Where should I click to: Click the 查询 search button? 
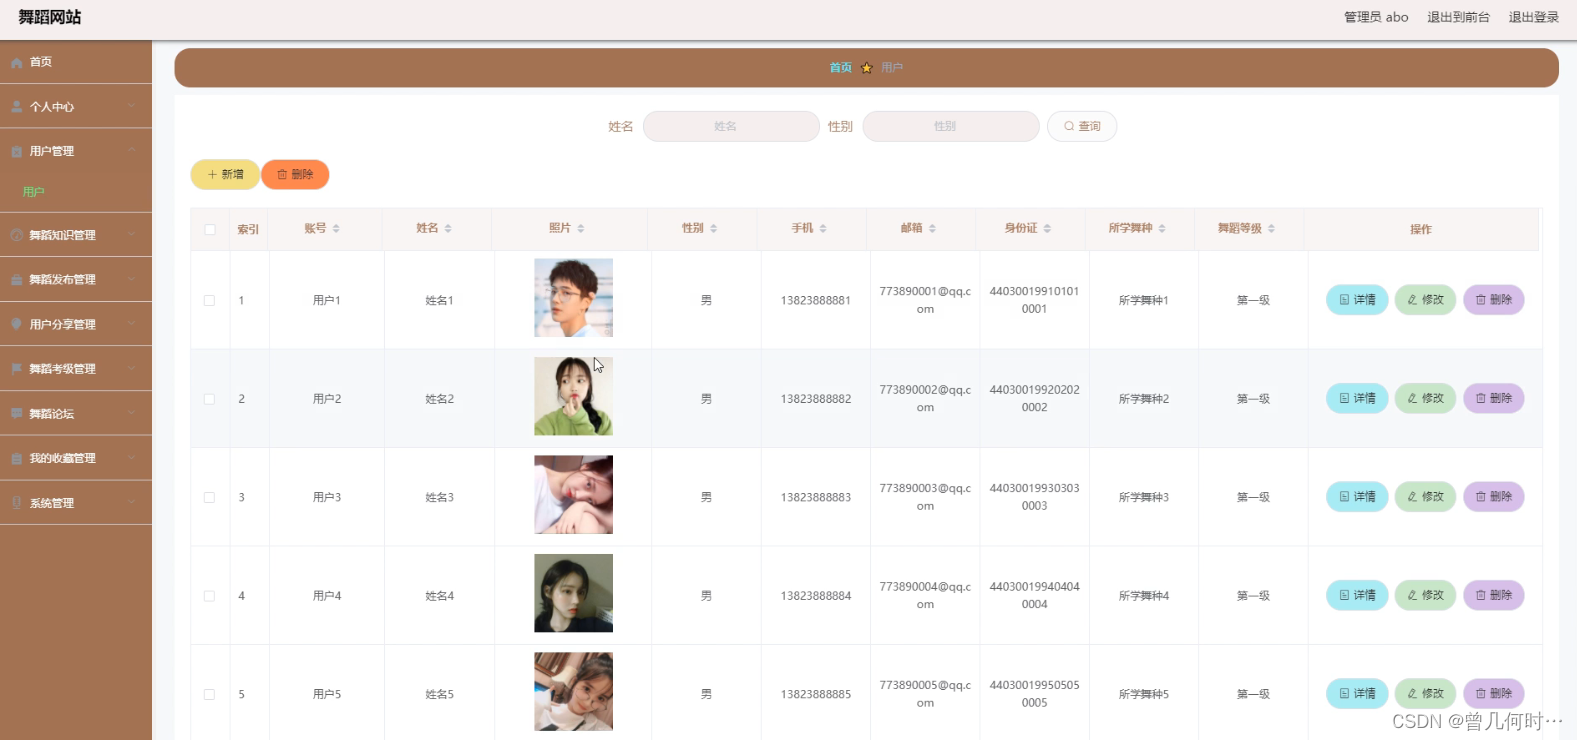point(1082,126)
